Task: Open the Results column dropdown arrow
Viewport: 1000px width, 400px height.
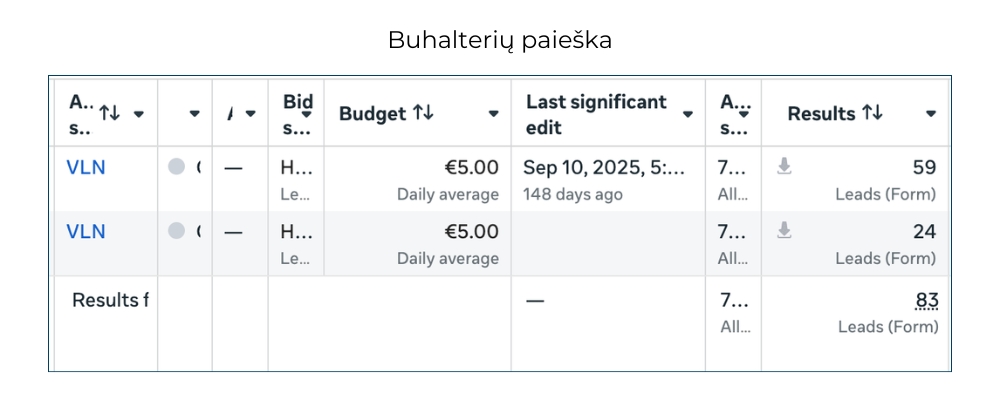Action: (931, 114)
